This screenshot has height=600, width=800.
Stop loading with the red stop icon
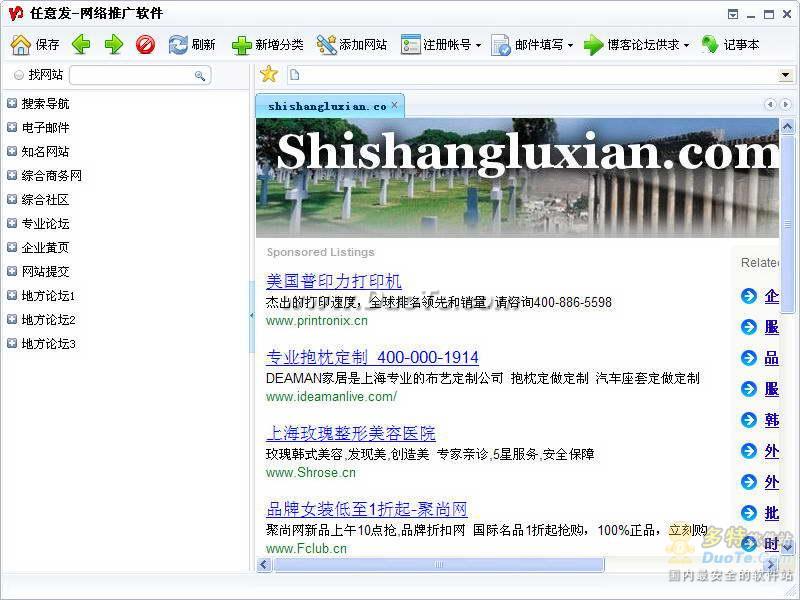[145, 44]
